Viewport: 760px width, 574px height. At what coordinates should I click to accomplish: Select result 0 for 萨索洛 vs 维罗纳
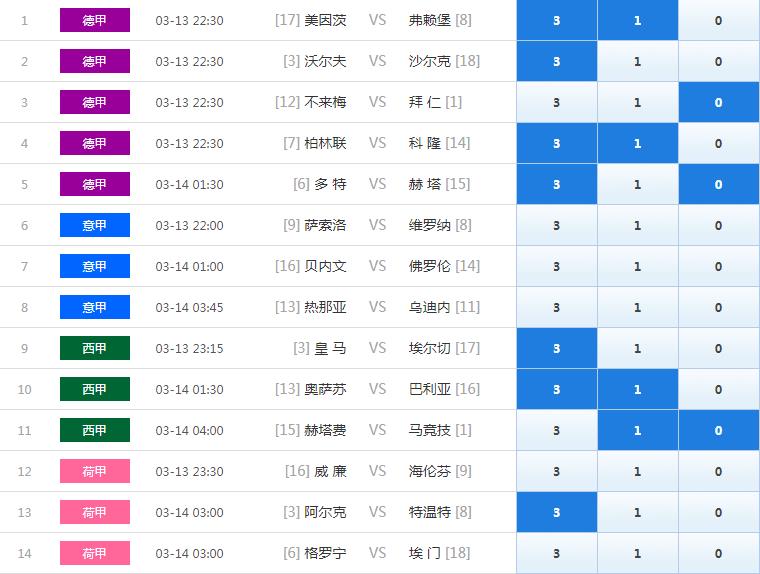[x=718, y=225]
